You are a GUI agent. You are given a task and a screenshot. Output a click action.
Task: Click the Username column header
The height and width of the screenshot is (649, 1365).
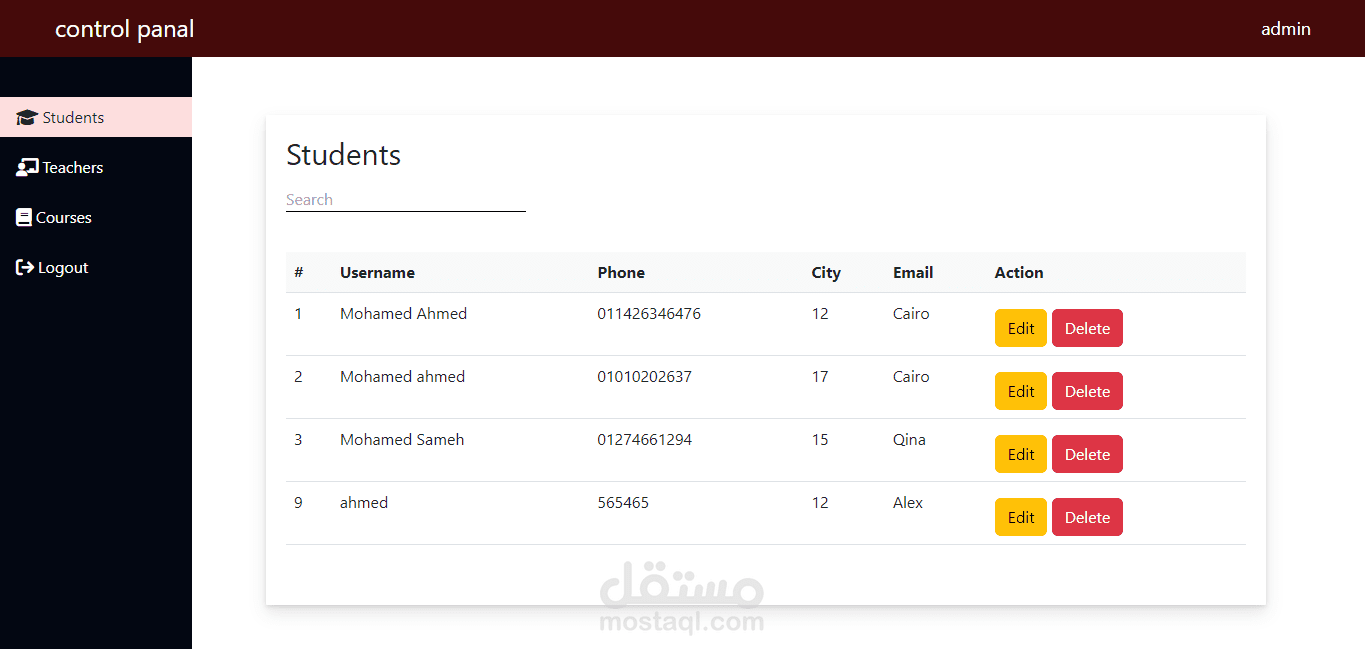coord(377,272)
